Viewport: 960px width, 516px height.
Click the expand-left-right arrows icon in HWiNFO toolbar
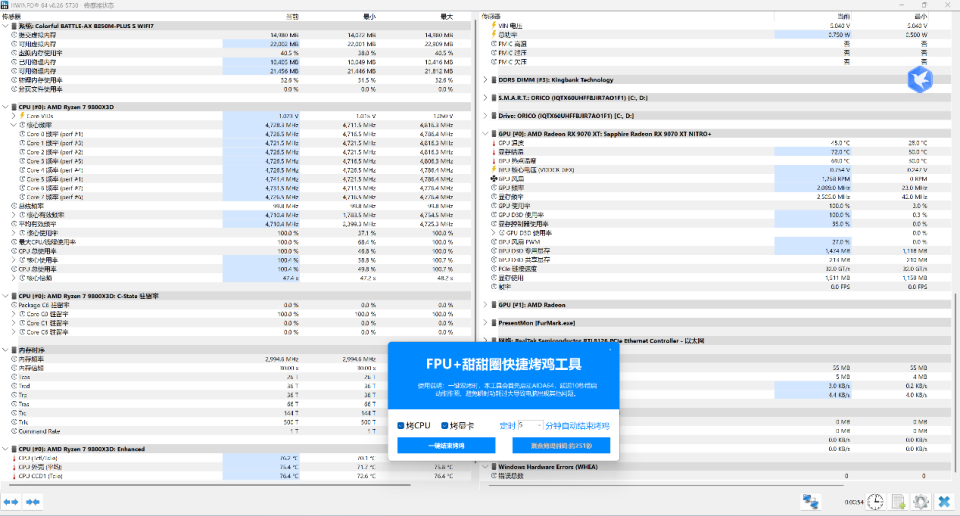[10, 502]
